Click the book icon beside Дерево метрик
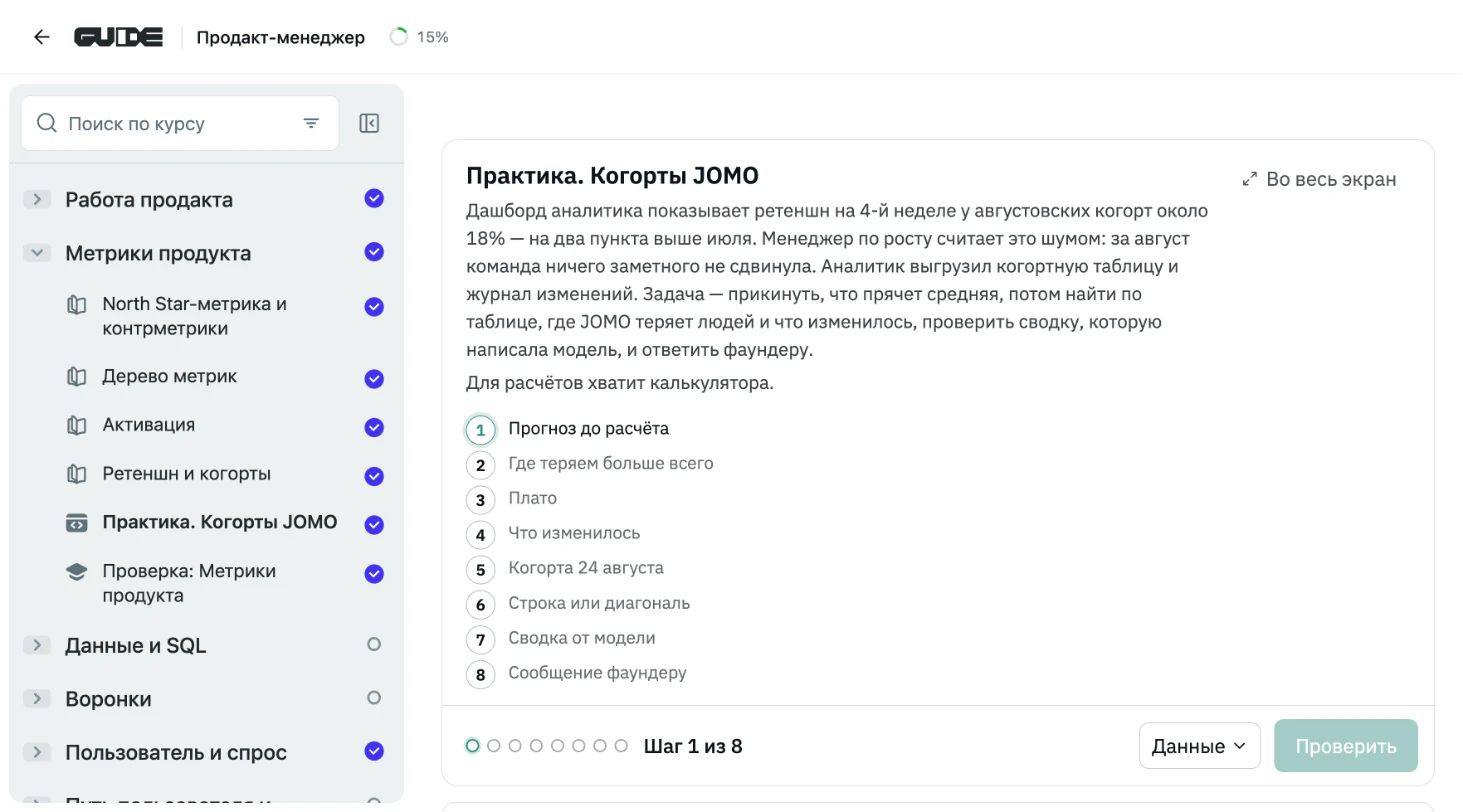The height and width of the screenshot is (812, 1463). (x=76, y=377)
